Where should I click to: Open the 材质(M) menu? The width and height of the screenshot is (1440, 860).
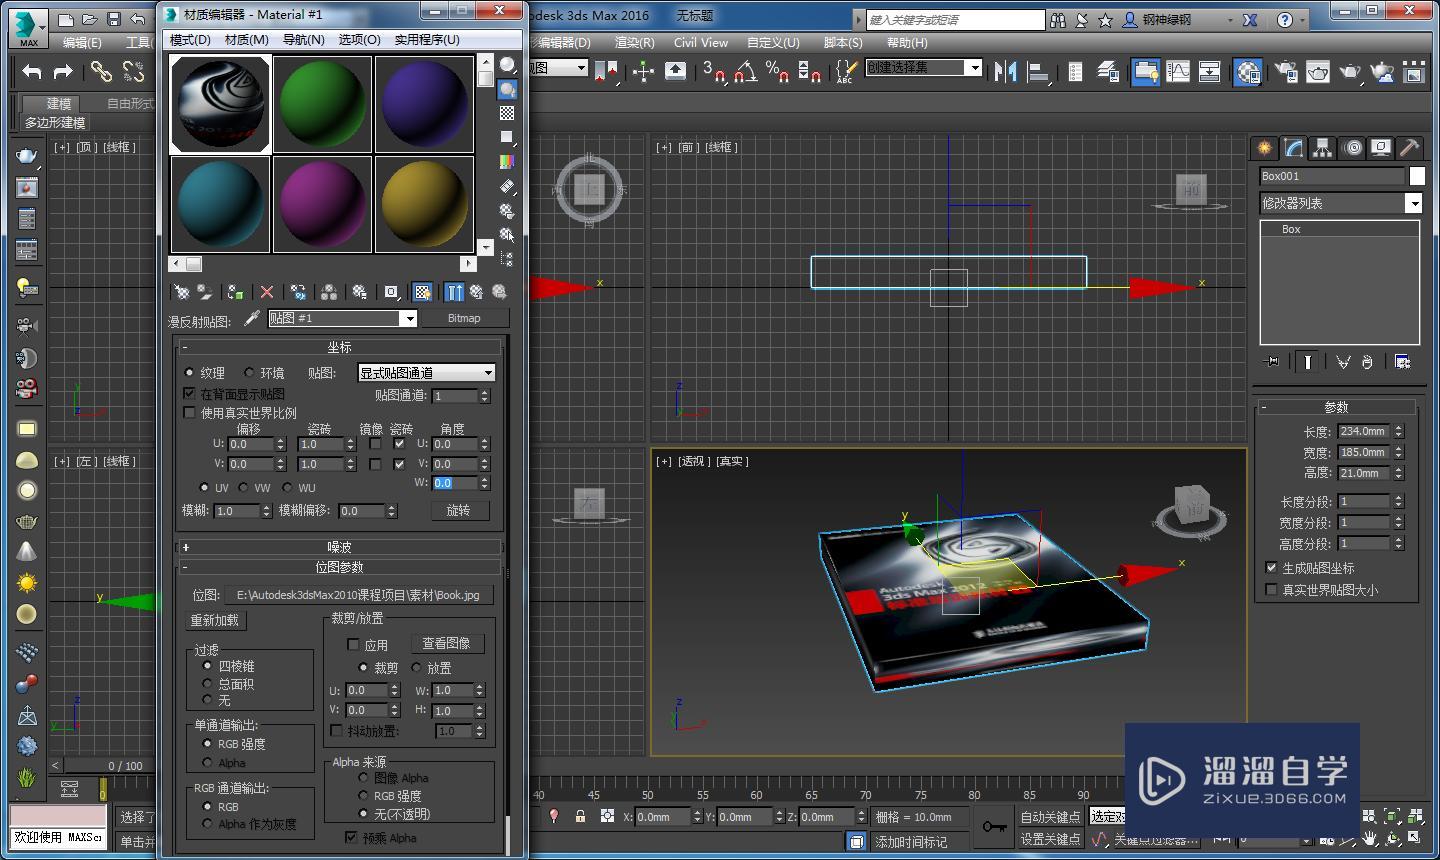click(x=246, y=40)
